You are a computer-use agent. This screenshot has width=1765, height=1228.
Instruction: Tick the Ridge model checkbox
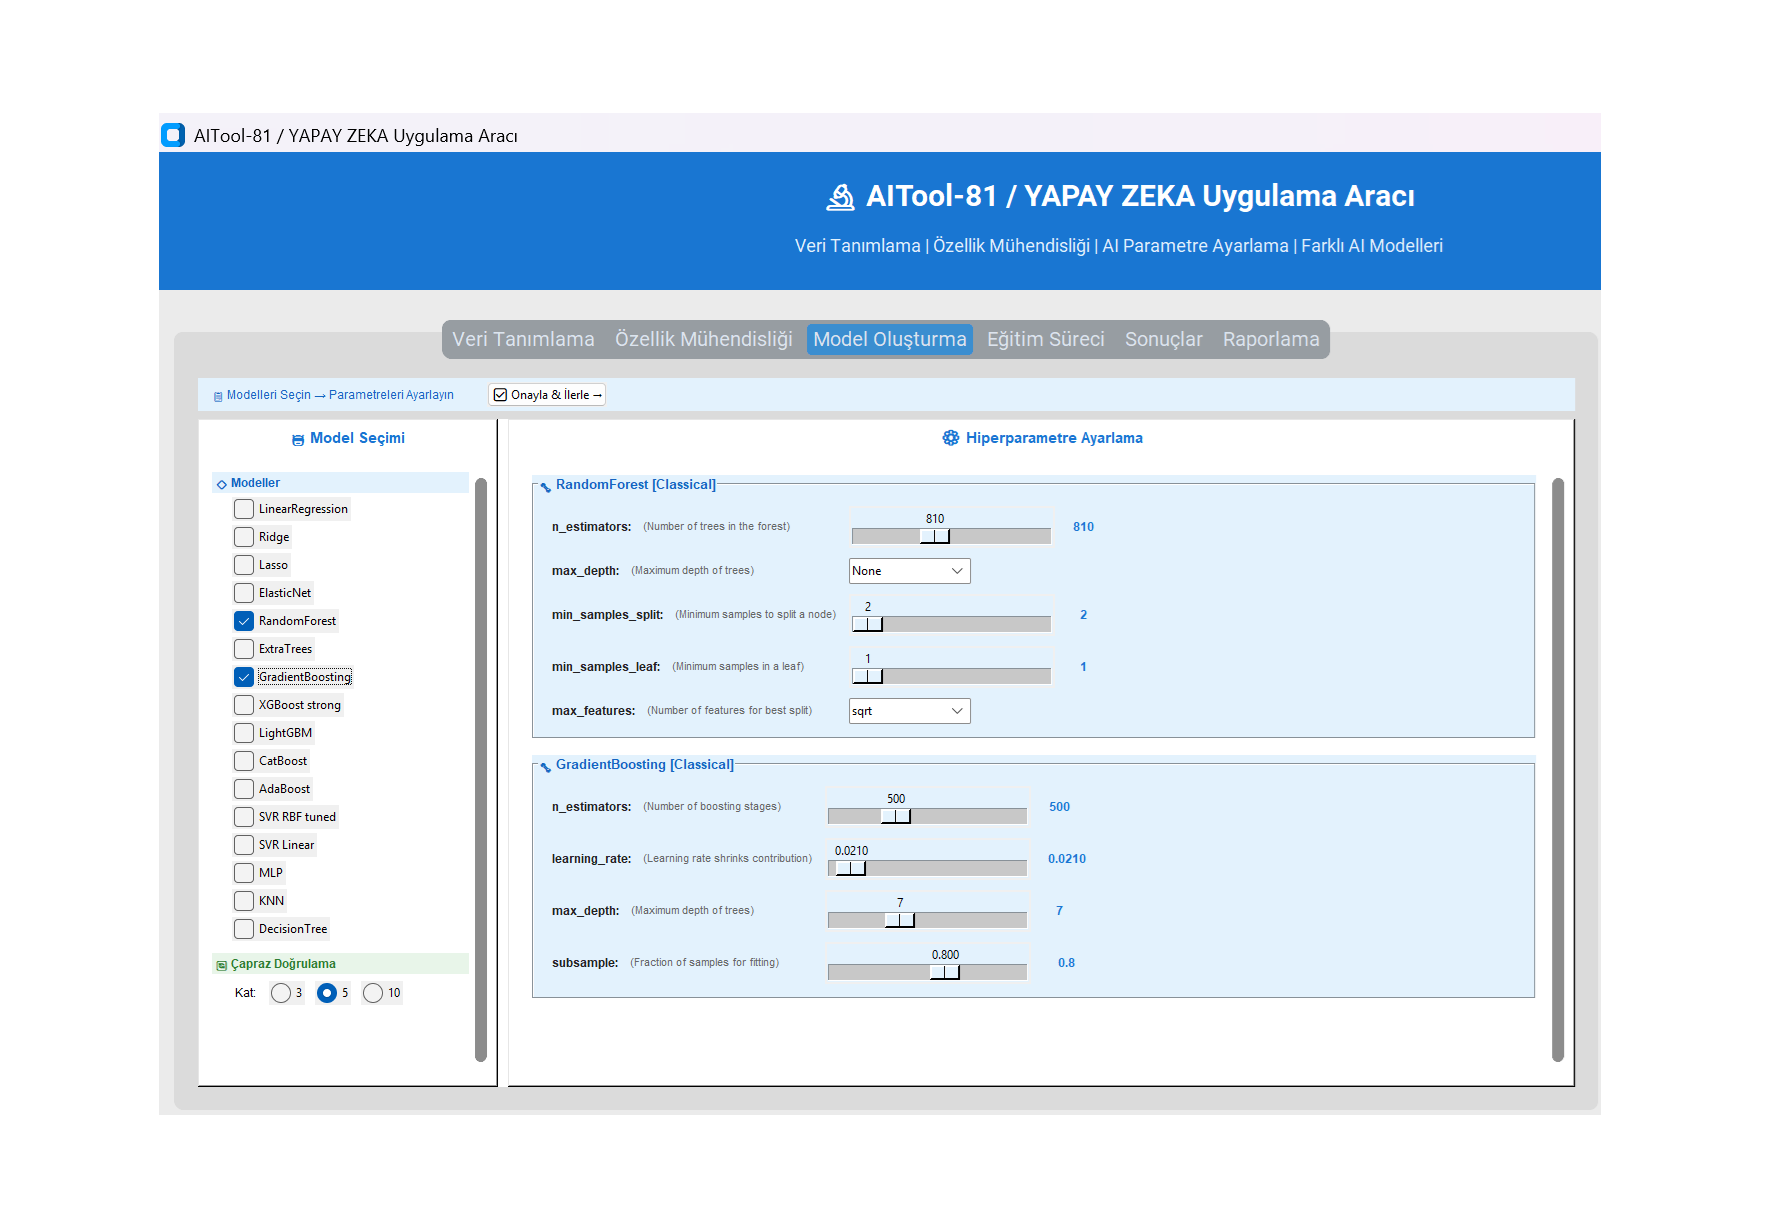point(244,537)
